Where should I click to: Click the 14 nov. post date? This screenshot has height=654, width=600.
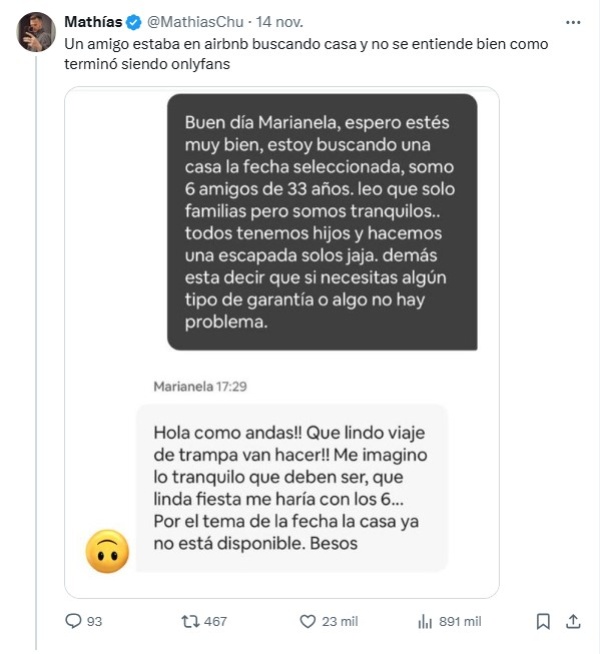click(x=279, y=22)
